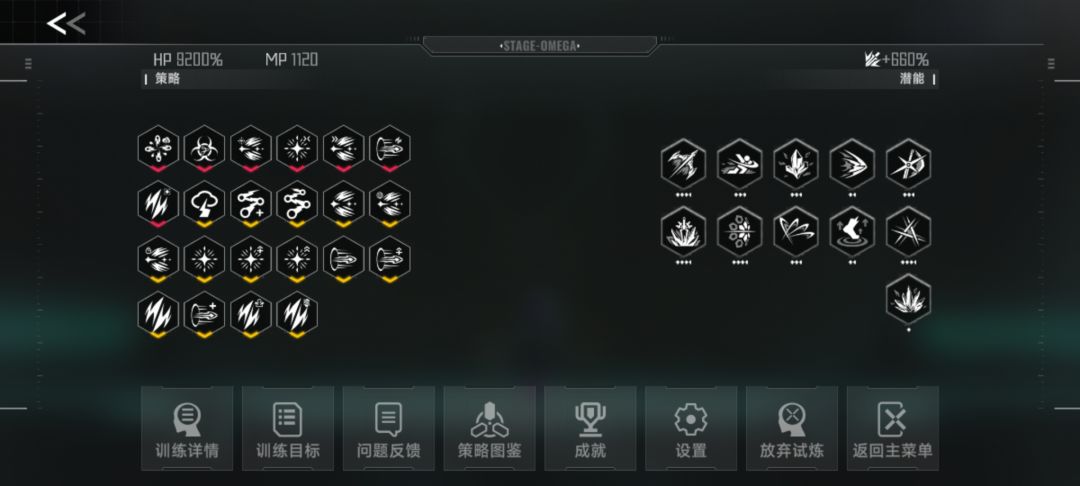This screenshot has width=1080, height=486.
Task: Open 成就 achievements trophy
Action: click(590, 429)
